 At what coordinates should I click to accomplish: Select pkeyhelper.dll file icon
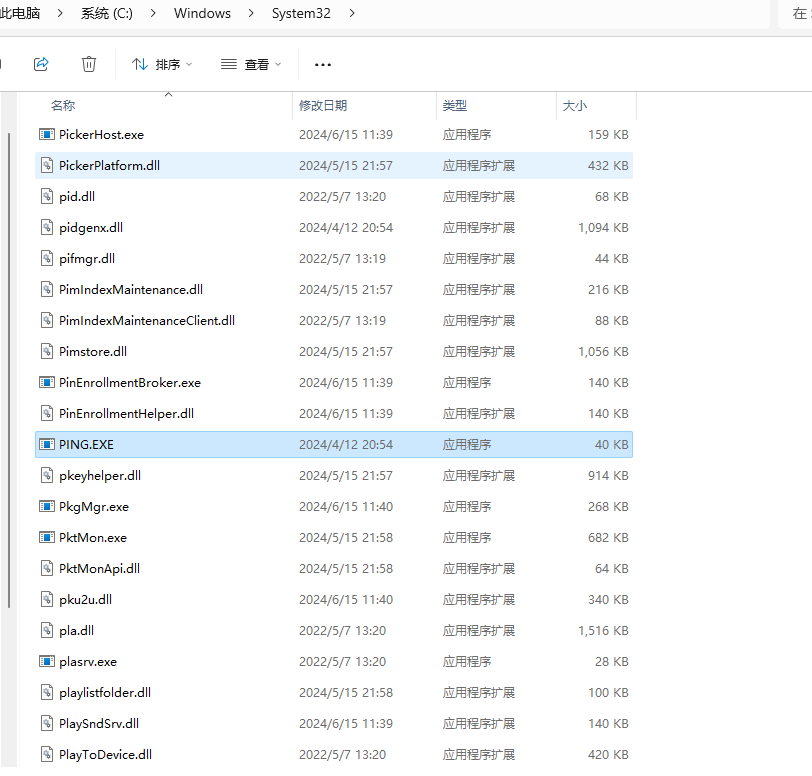click(x=47, y=476)
